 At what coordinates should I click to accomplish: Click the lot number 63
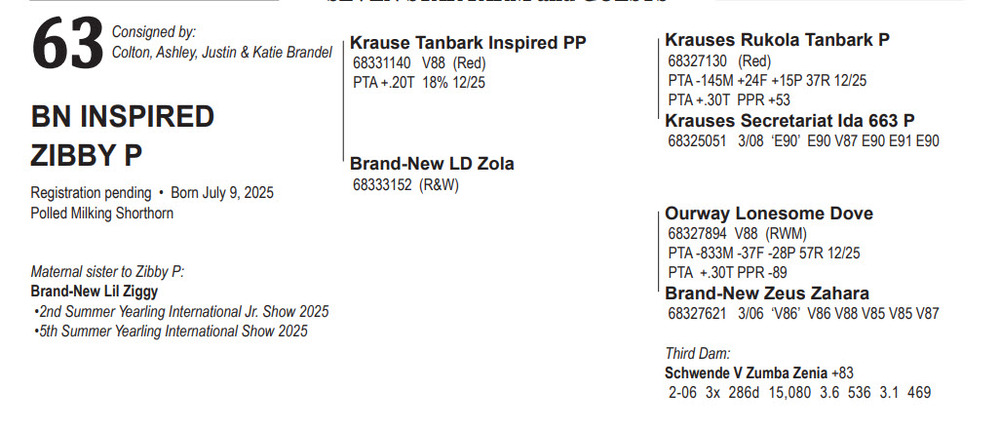[68, 45]
